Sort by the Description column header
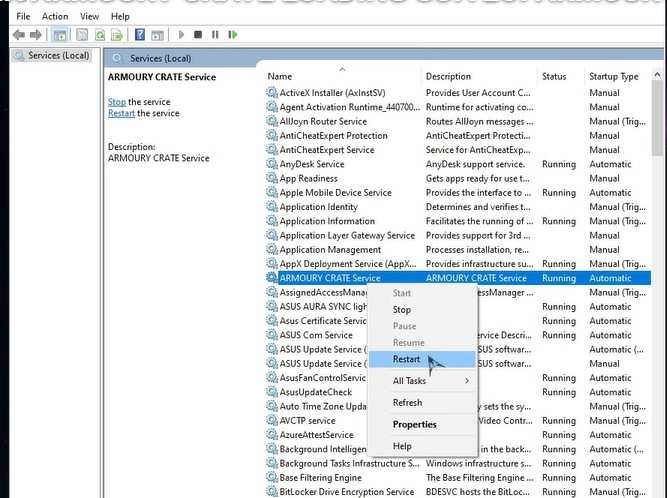Image resolution: width=667 pixels, height=498 pixels. pos(479,76)
